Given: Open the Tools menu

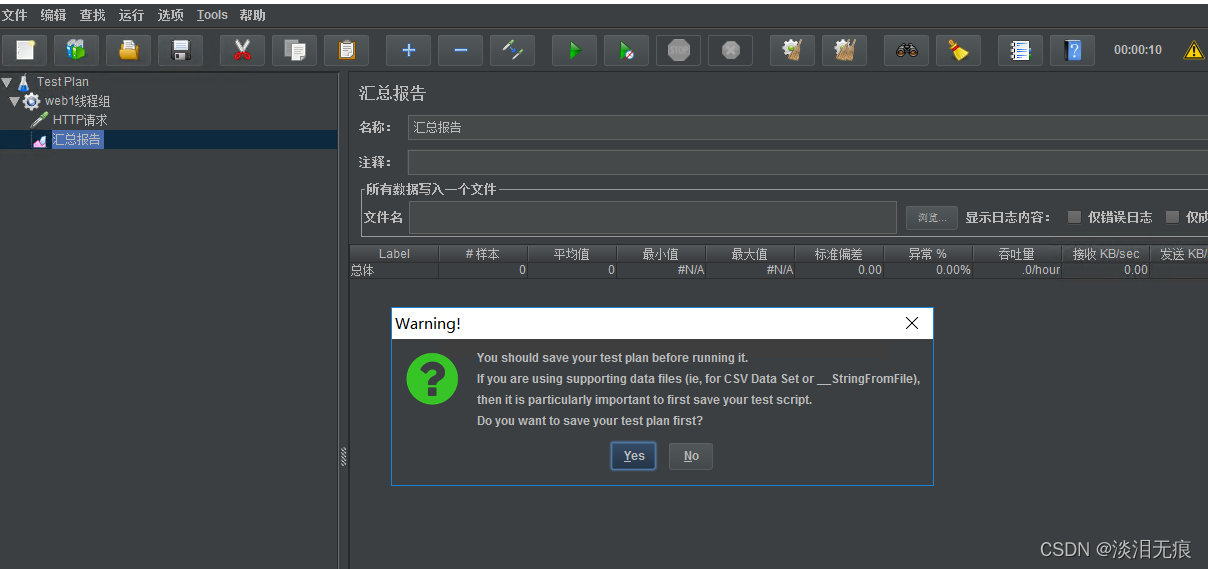Looking at the screenshot, I should (212, 15).
